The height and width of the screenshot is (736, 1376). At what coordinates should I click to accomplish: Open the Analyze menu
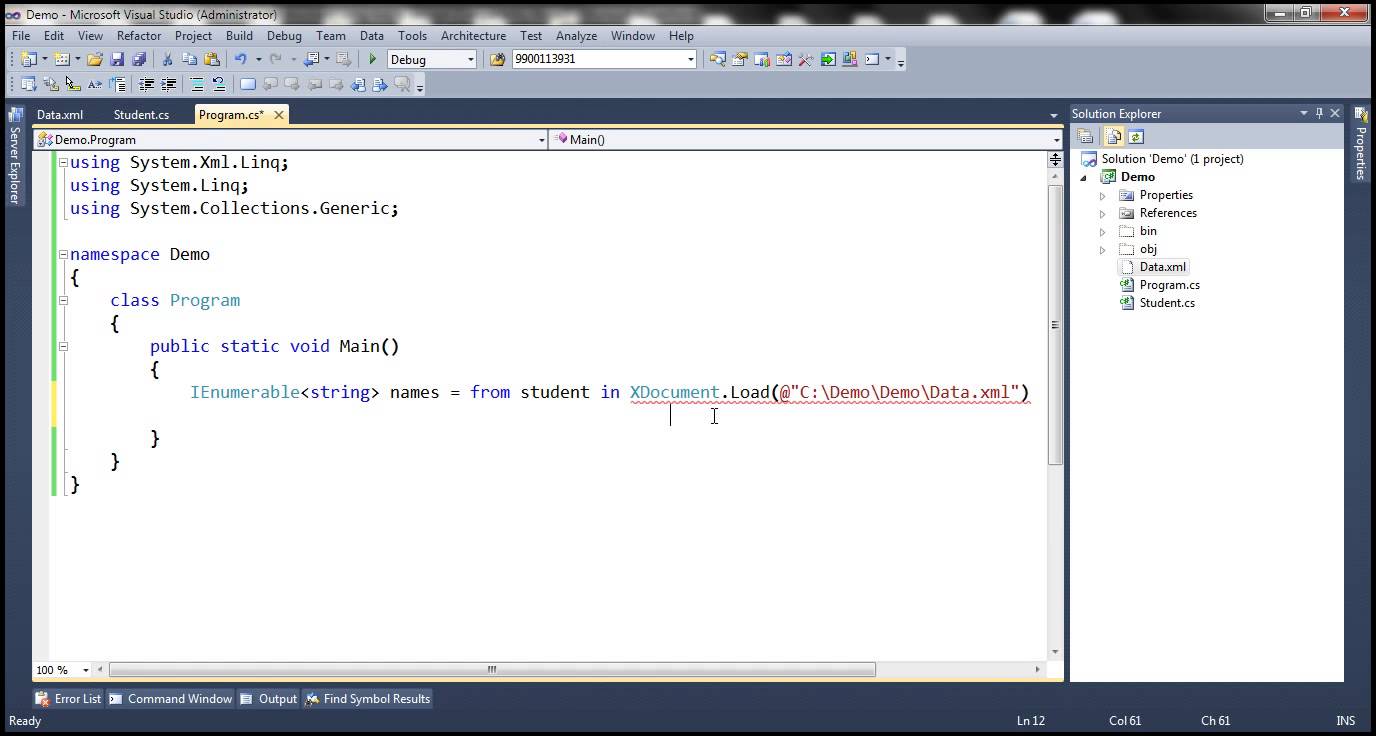[x=576, y=35]
